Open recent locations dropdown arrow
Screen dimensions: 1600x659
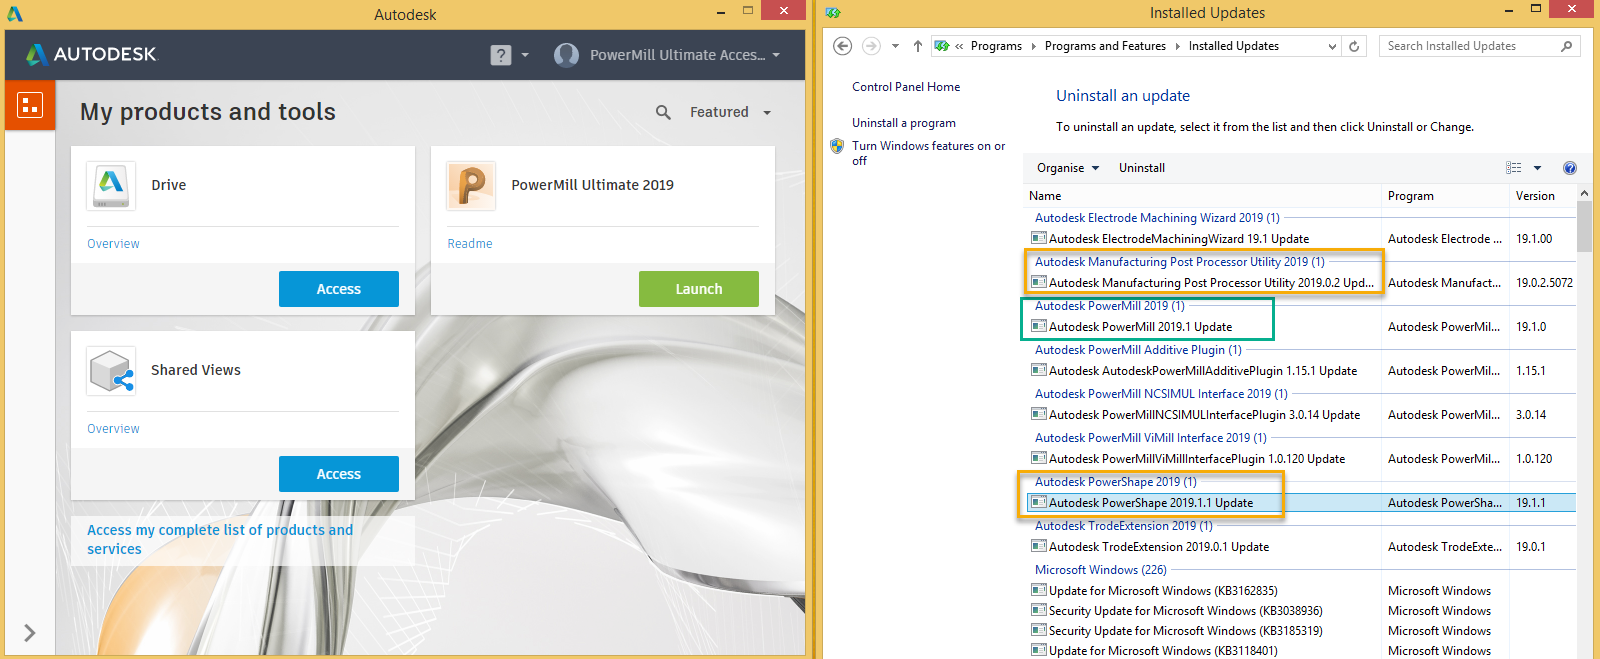895,46
